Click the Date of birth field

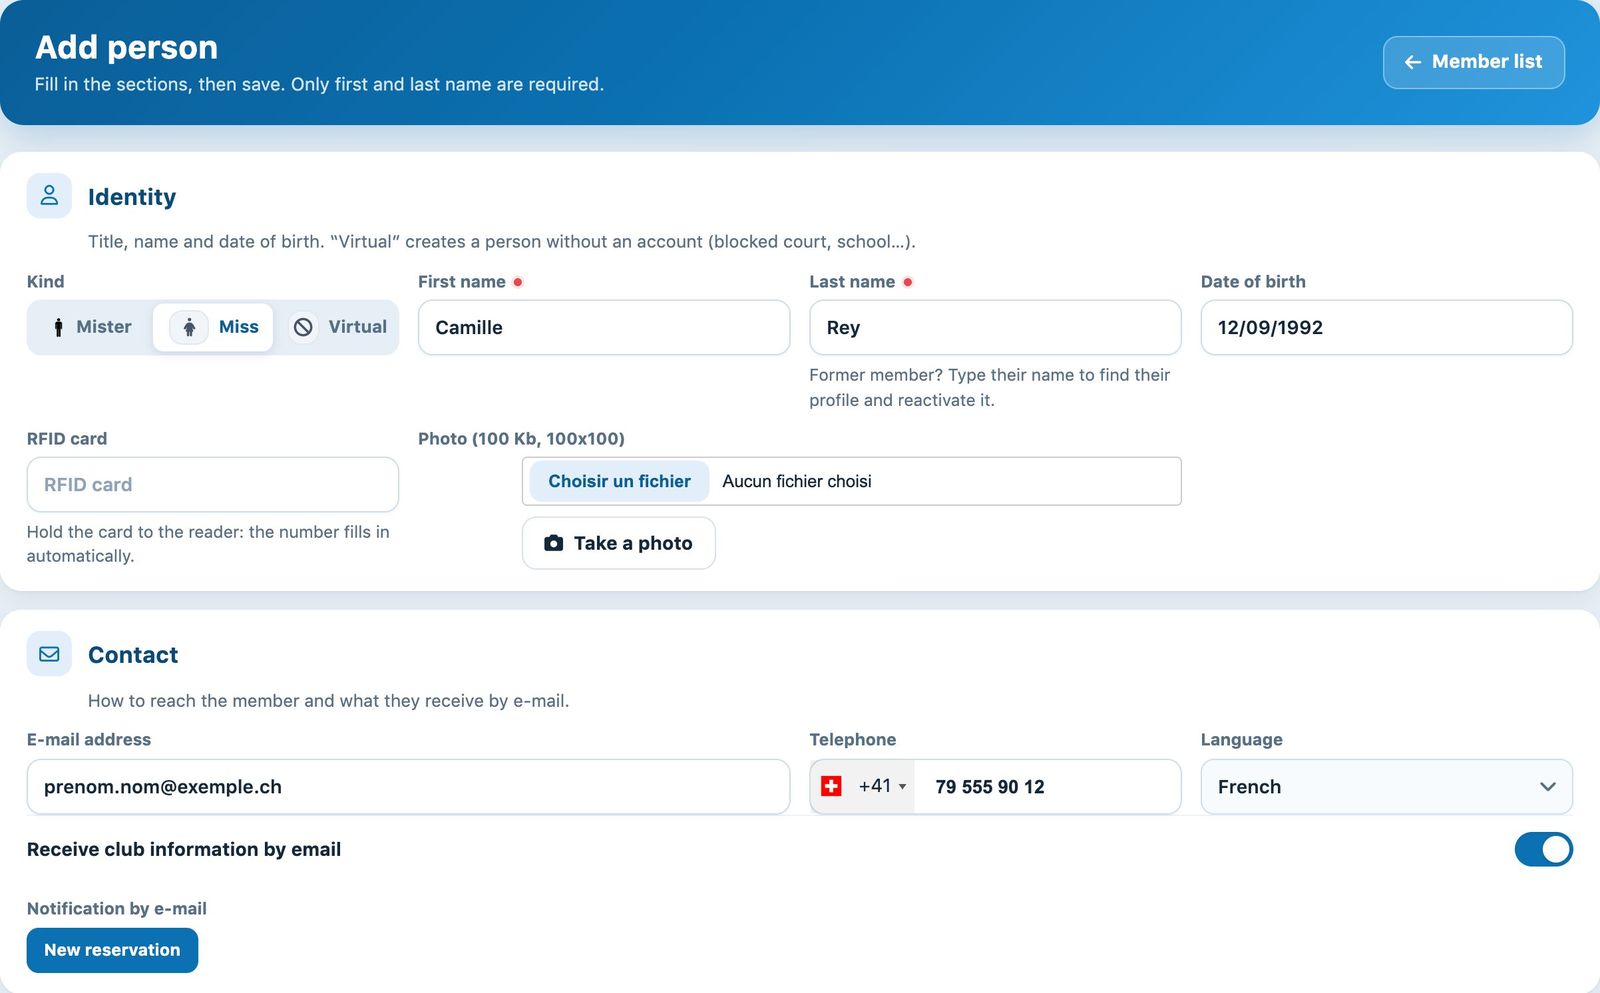click(x=1386, y=327)
